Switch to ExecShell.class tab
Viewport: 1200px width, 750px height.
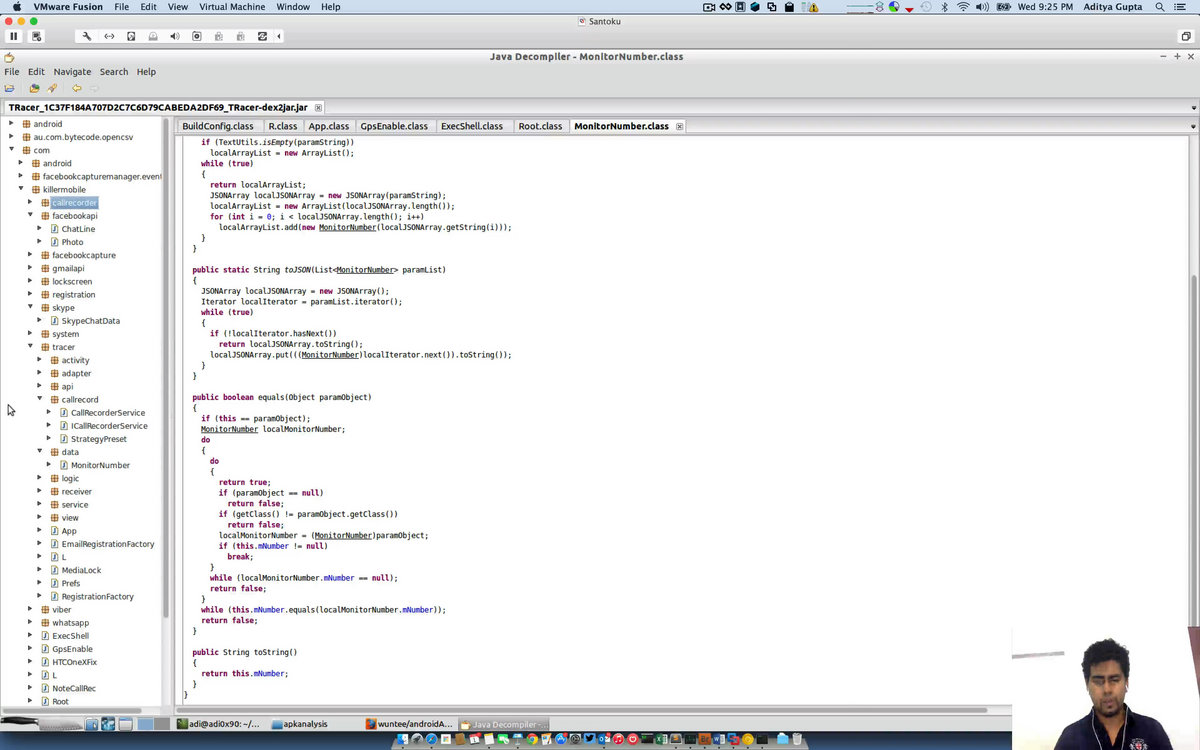coord(472,126)
